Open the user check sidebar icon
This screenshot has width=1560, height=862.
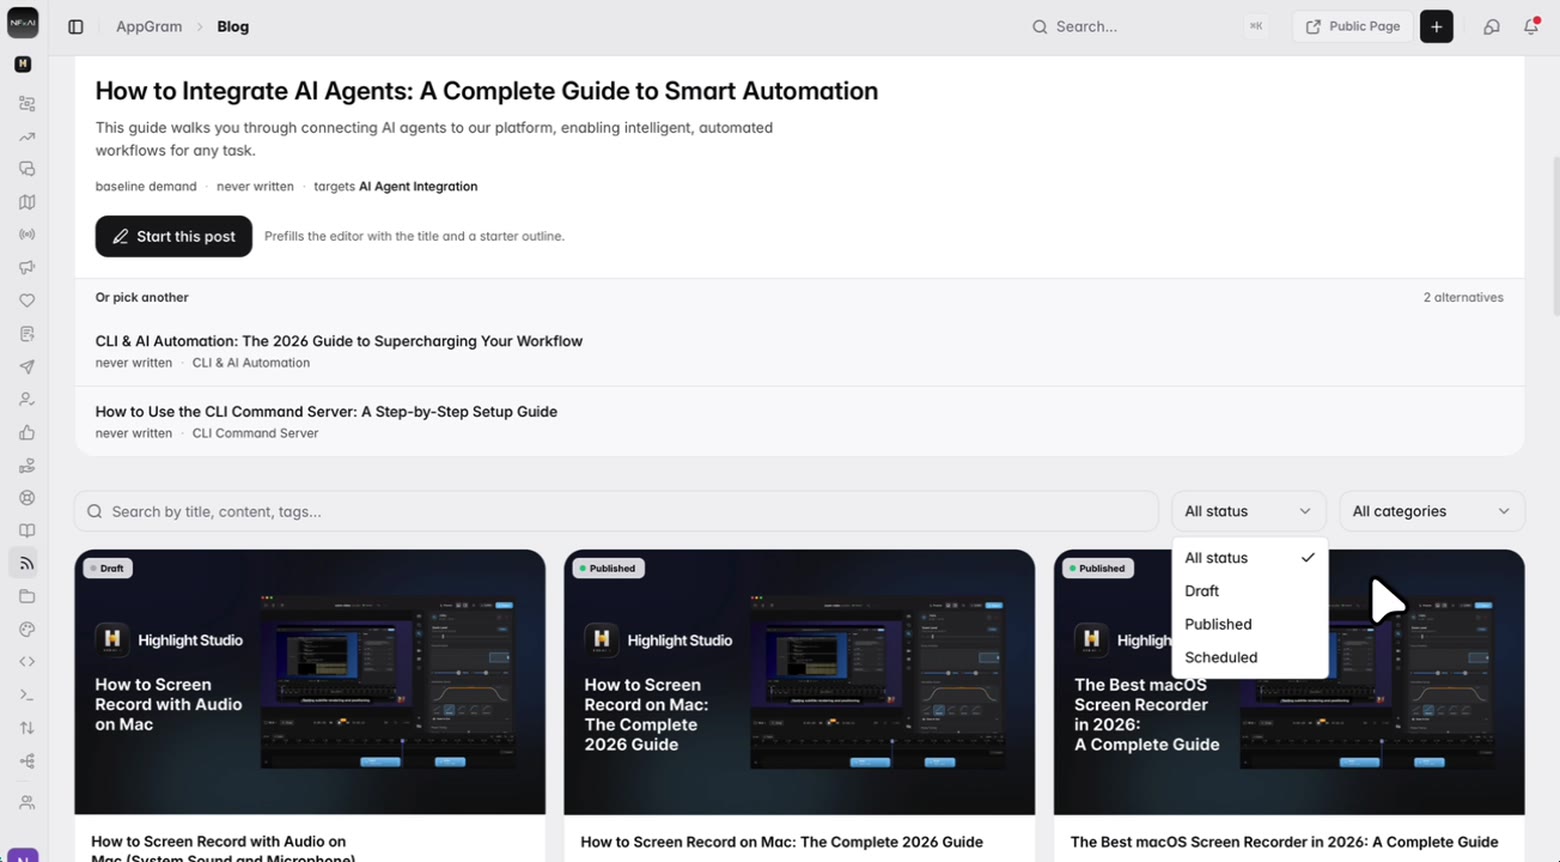[27, 399]
